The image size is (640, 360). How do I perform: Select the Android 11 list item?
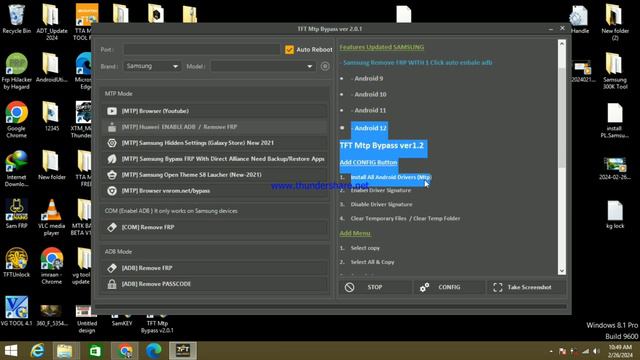click(x=369, y=110)
